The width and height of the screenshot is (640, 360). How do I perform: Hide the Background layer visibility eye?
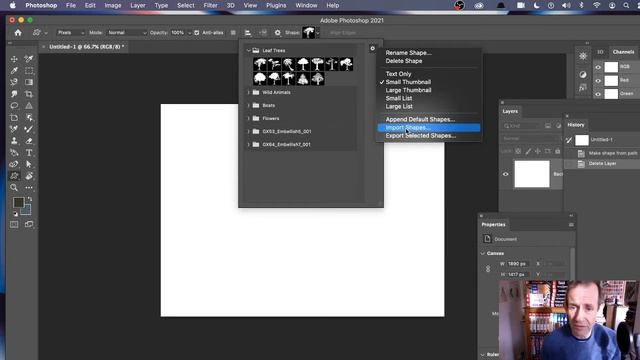pyautogui.click(x=505, y=174)
